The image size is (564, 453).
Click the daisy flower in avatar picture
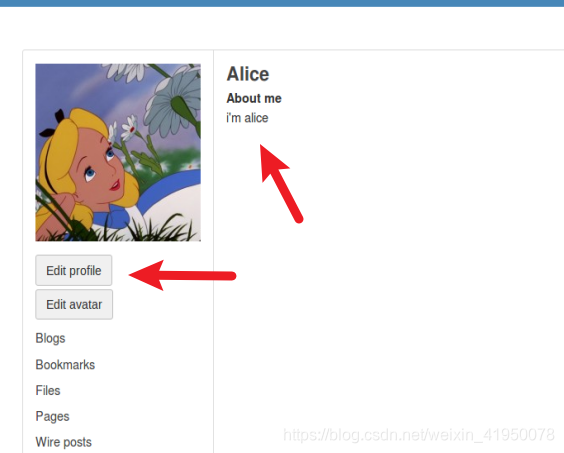point(173,97)
